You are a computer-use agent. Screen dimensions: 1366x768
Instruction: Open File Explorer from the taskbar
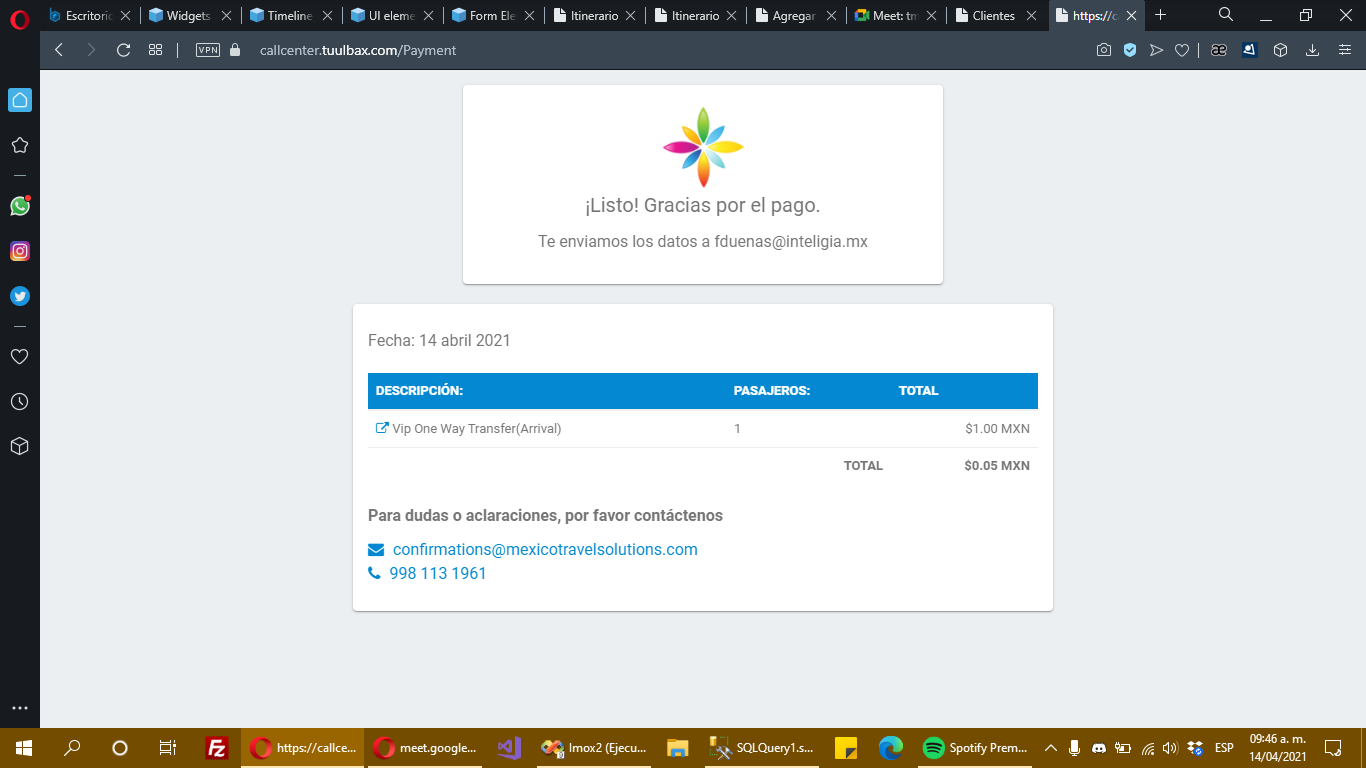(x=678, y=748)
